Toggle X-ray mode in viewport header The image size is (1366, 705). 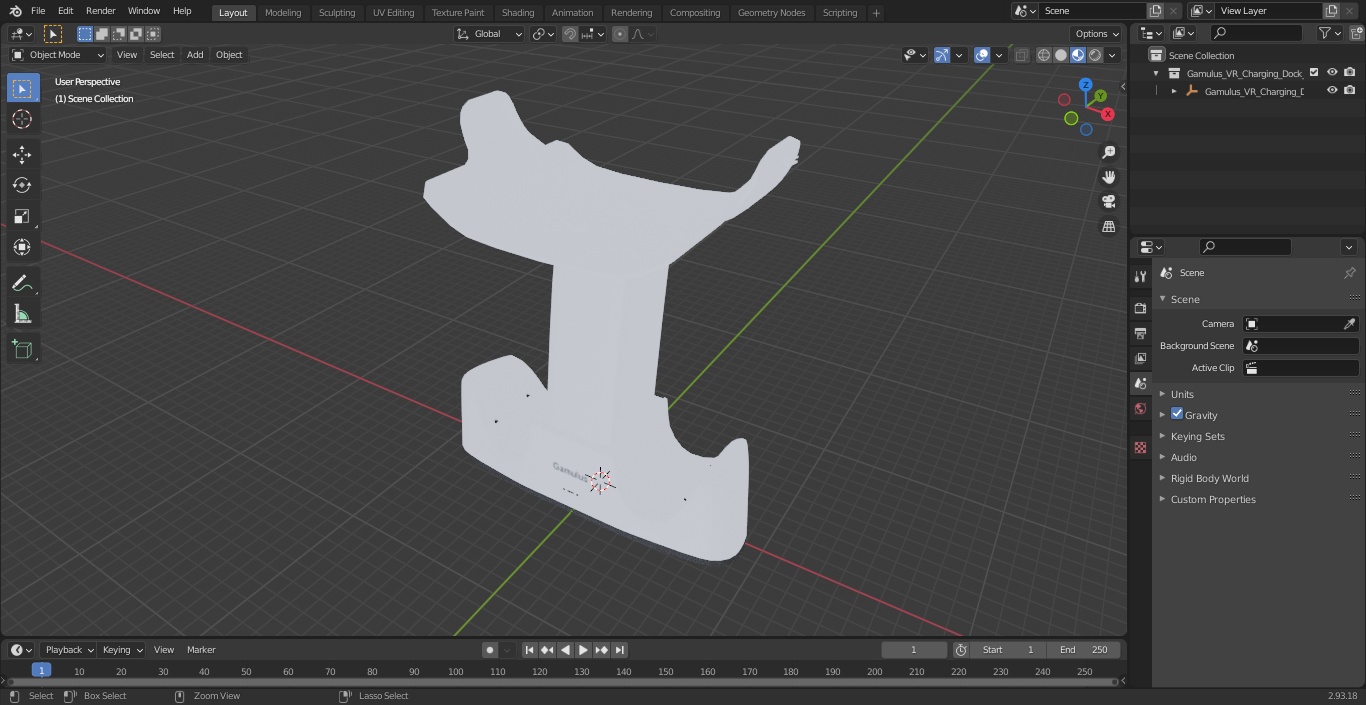click(1021, 55)
